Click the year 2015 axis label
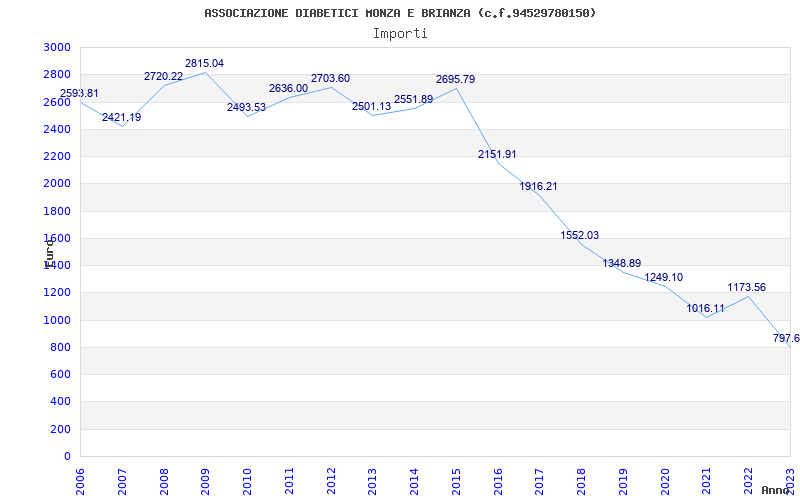 (x=456, y=481)
